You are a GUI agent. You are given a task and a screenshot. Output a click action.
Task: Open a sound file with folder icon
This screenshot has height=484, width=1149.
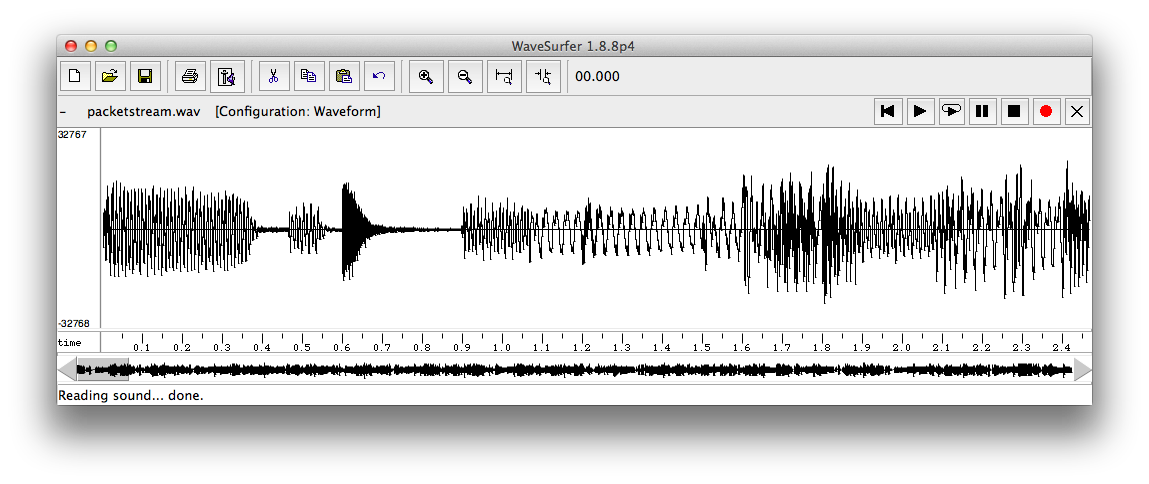[x=110, y=76]
